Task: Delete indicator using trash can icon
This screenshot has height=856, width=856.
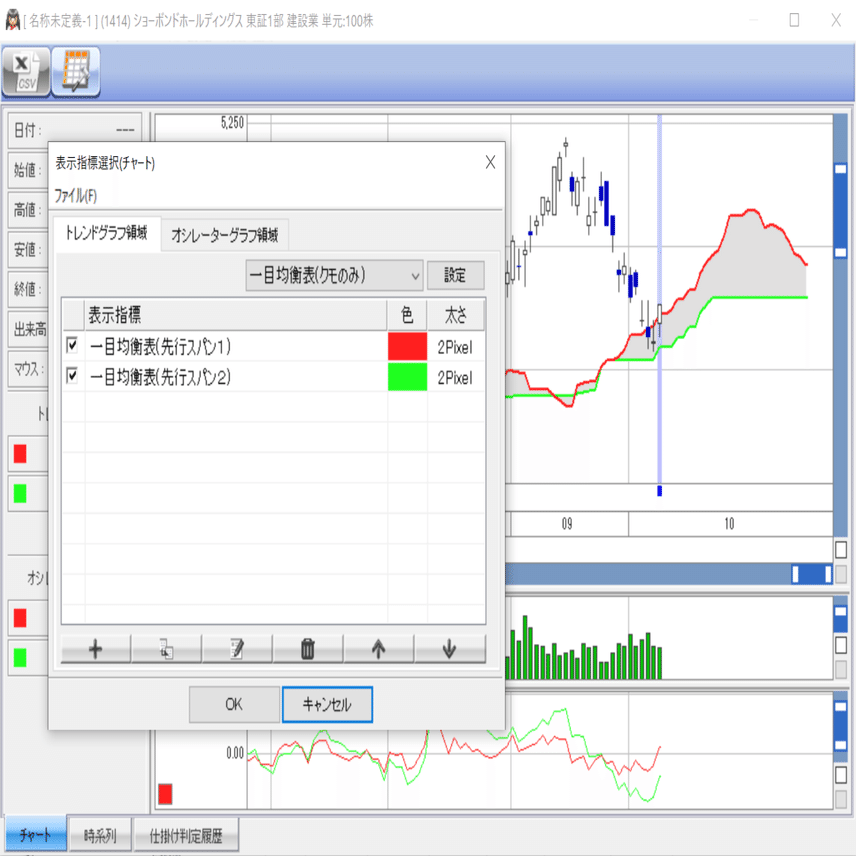Action: pos(308,649)
